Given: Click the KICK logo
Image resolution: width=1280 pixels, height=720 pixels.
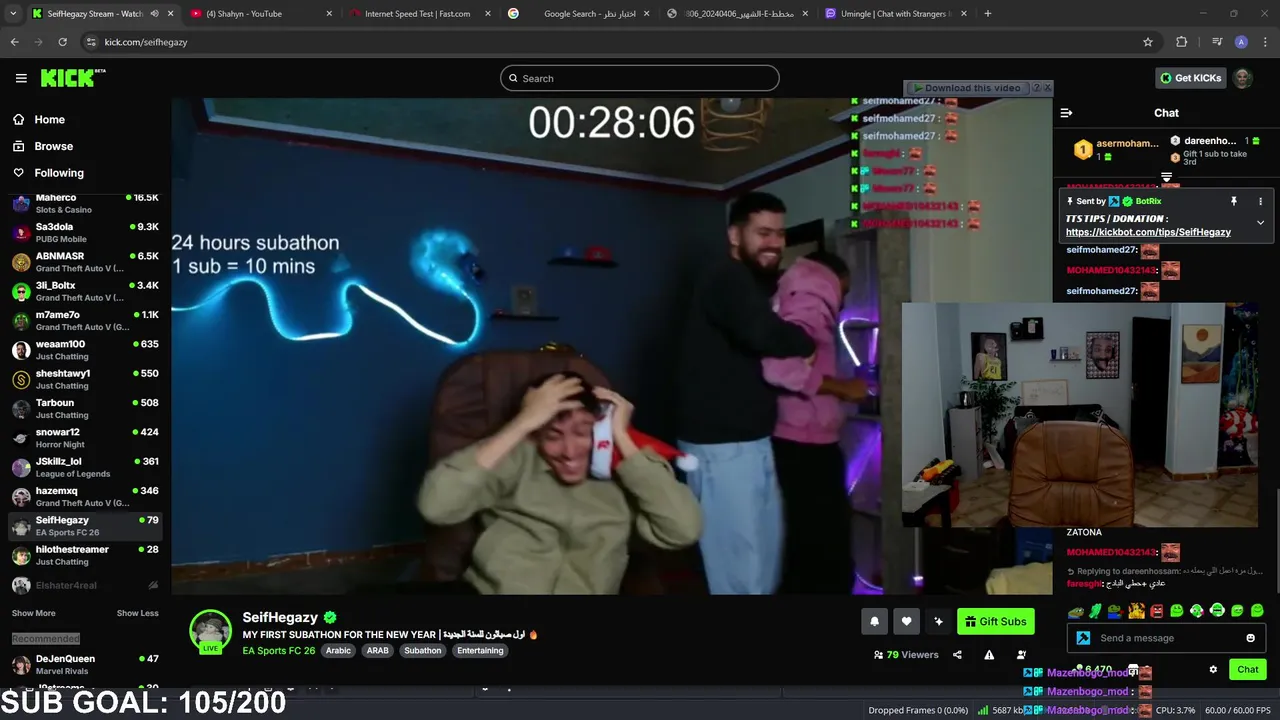Looking at the screenshot, I should tap(73, 78).
